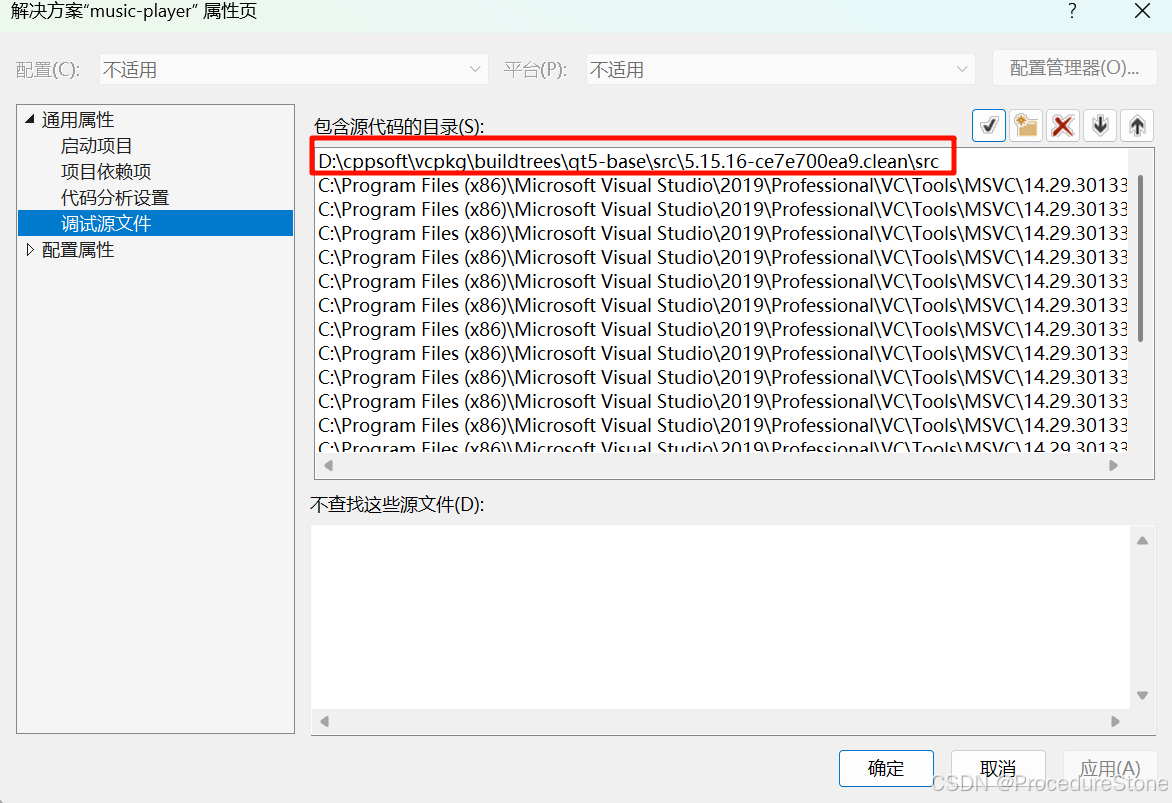Select 启动项目 in the property tree

tap(96, 146)
